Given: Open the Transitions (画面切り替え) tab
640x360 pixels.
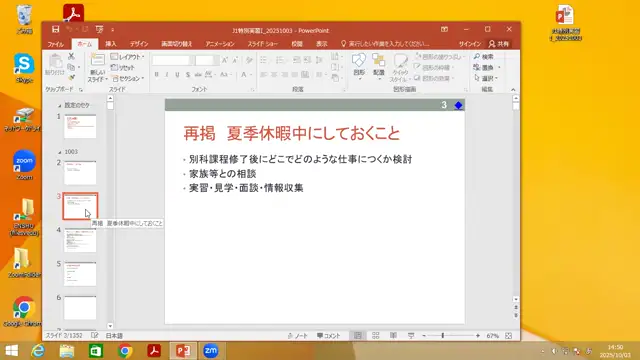Looking at the screenshot, I should pos(176,44).
